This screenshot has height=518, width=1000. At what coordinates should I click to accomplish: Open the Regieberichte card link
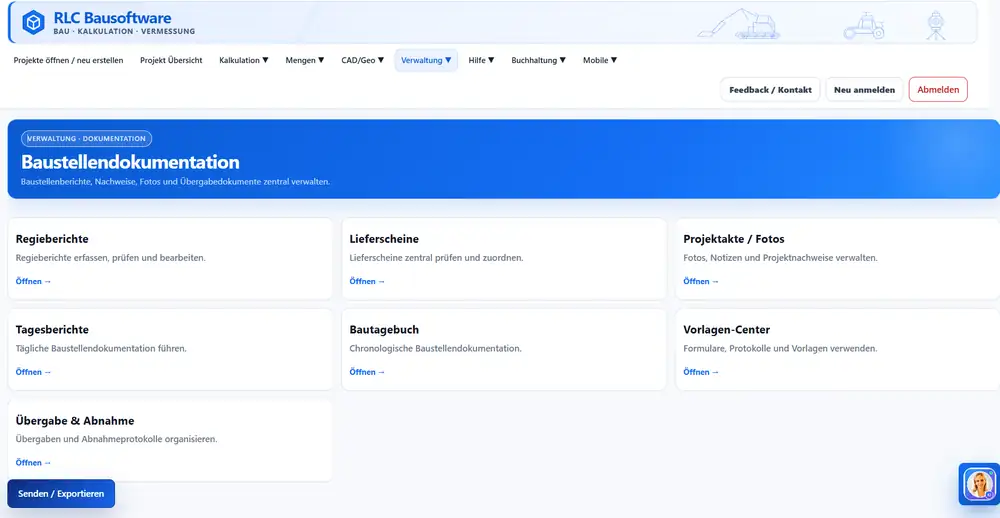[x=33, y=281]
